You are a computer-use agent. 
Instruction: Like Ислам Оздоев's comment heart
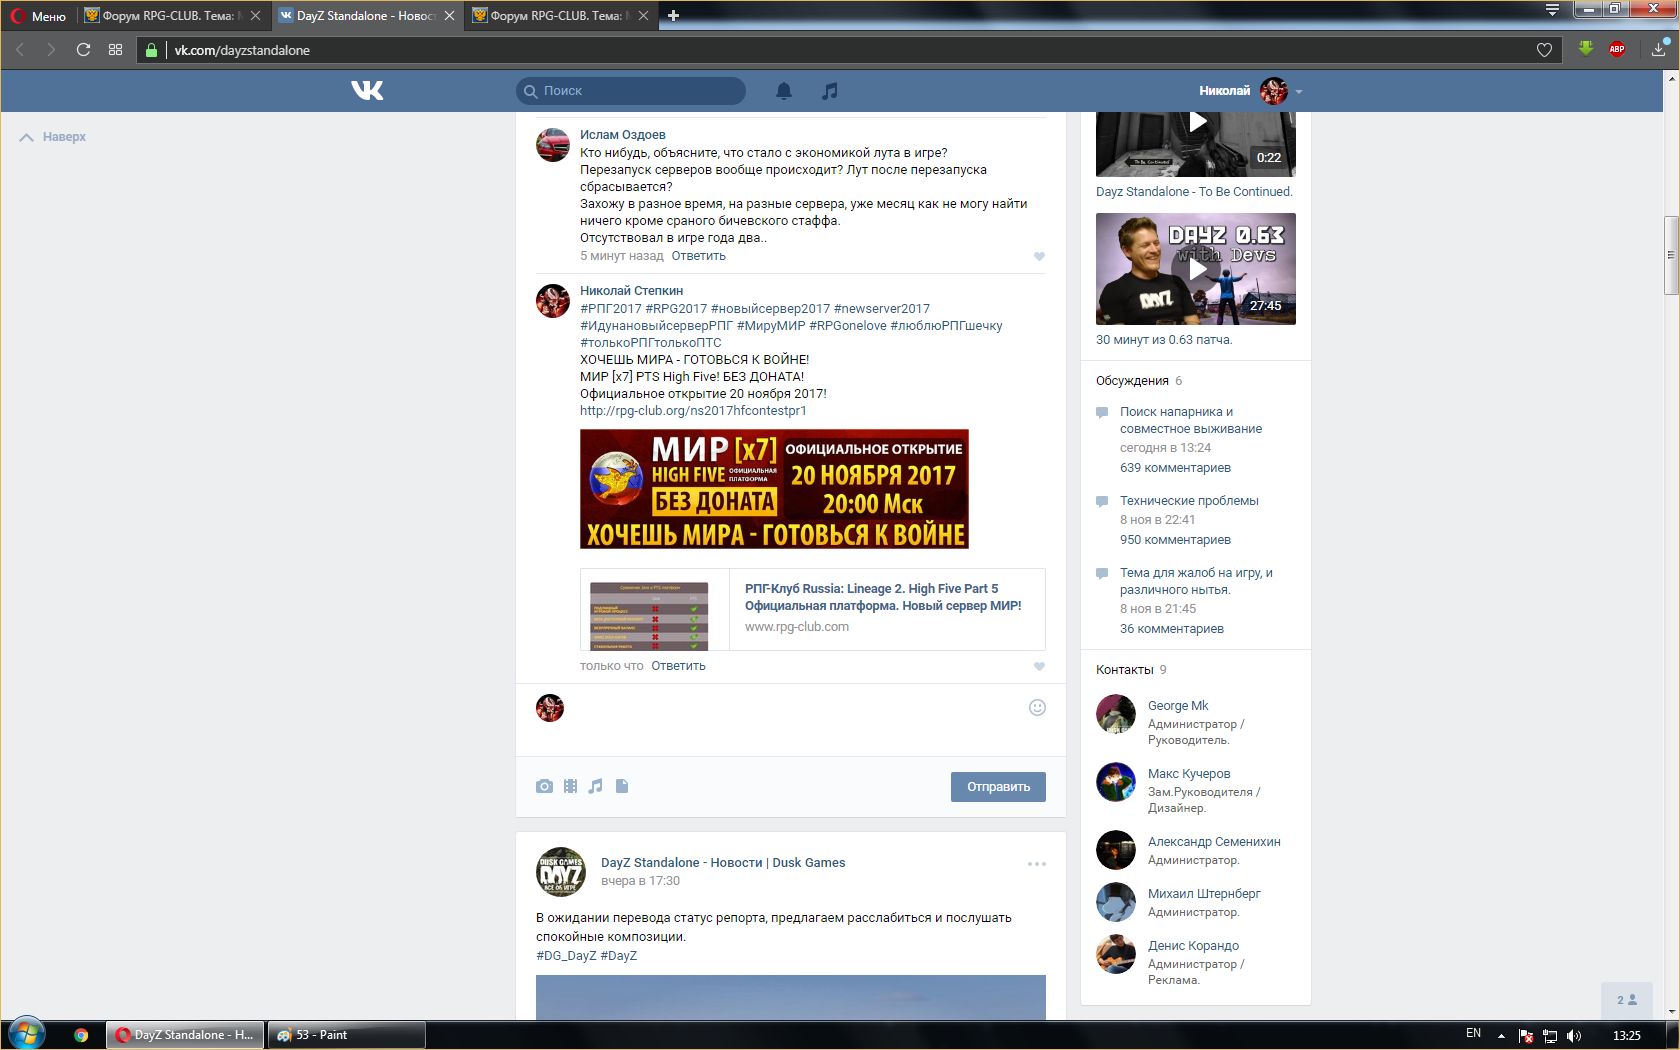[x=1039, y=257]
